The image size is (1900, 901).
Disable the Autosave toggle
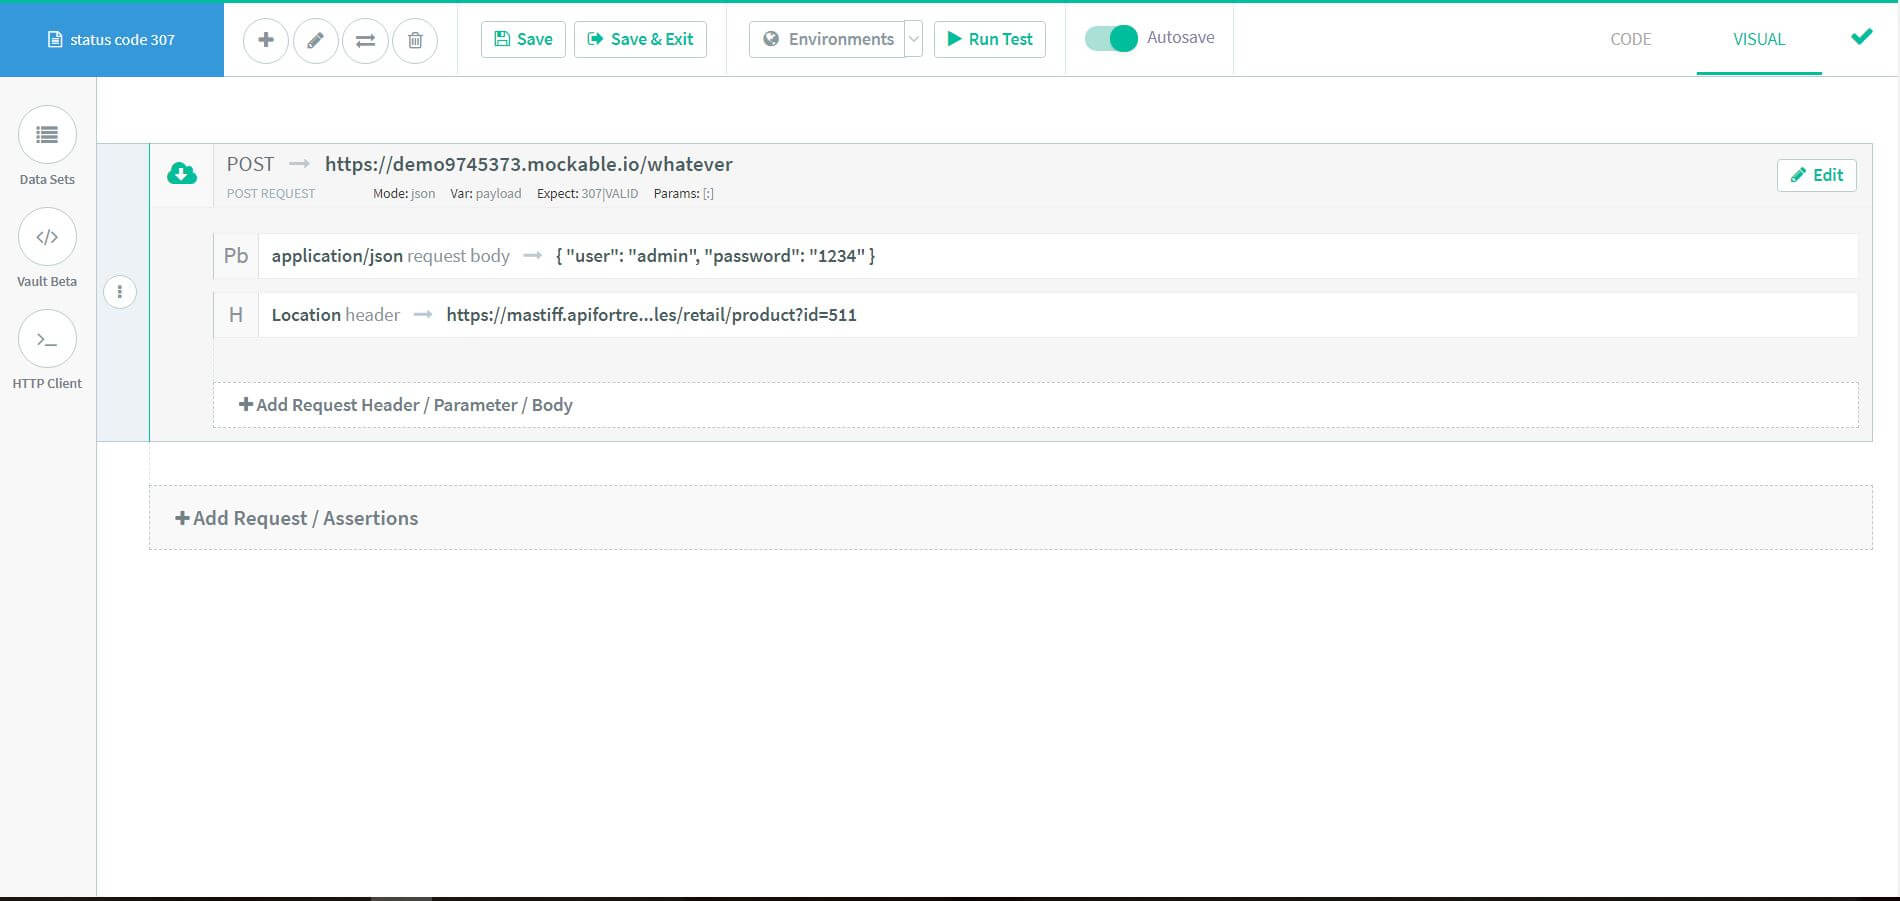click(x=1111, y=39)
